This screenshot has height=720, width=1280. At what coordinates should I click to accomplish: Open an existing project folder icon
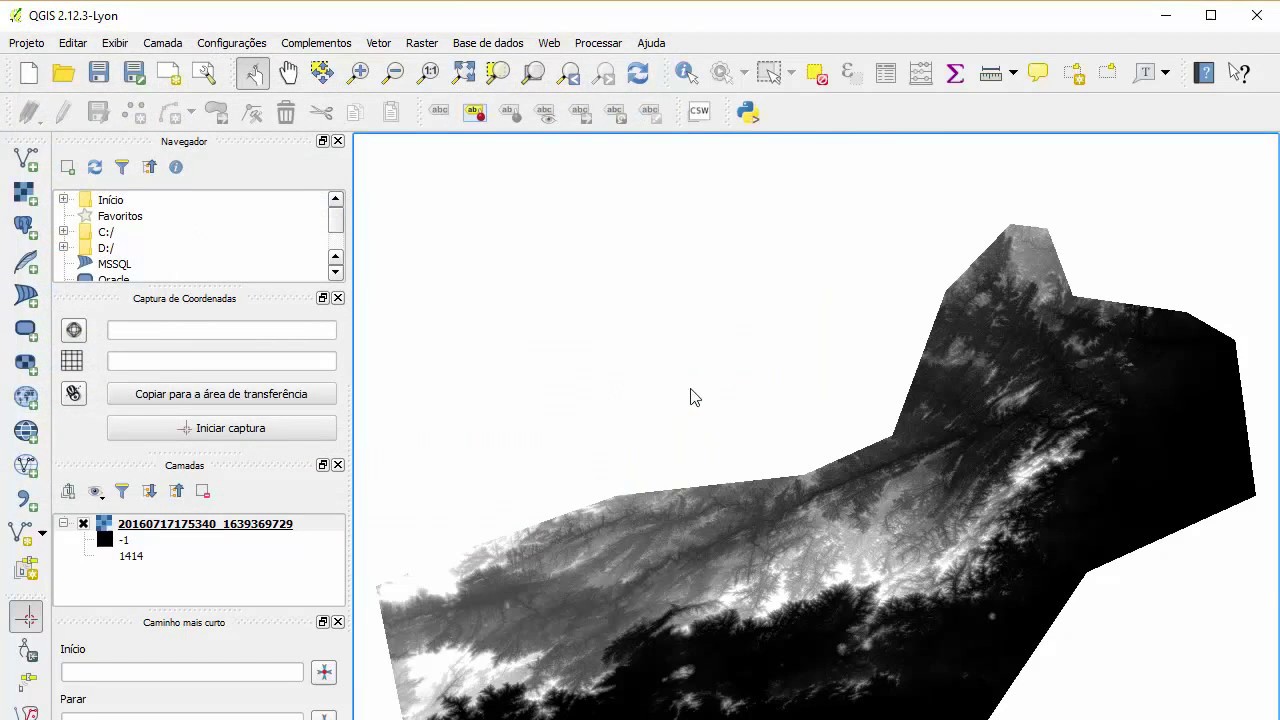tap(64, 73)
